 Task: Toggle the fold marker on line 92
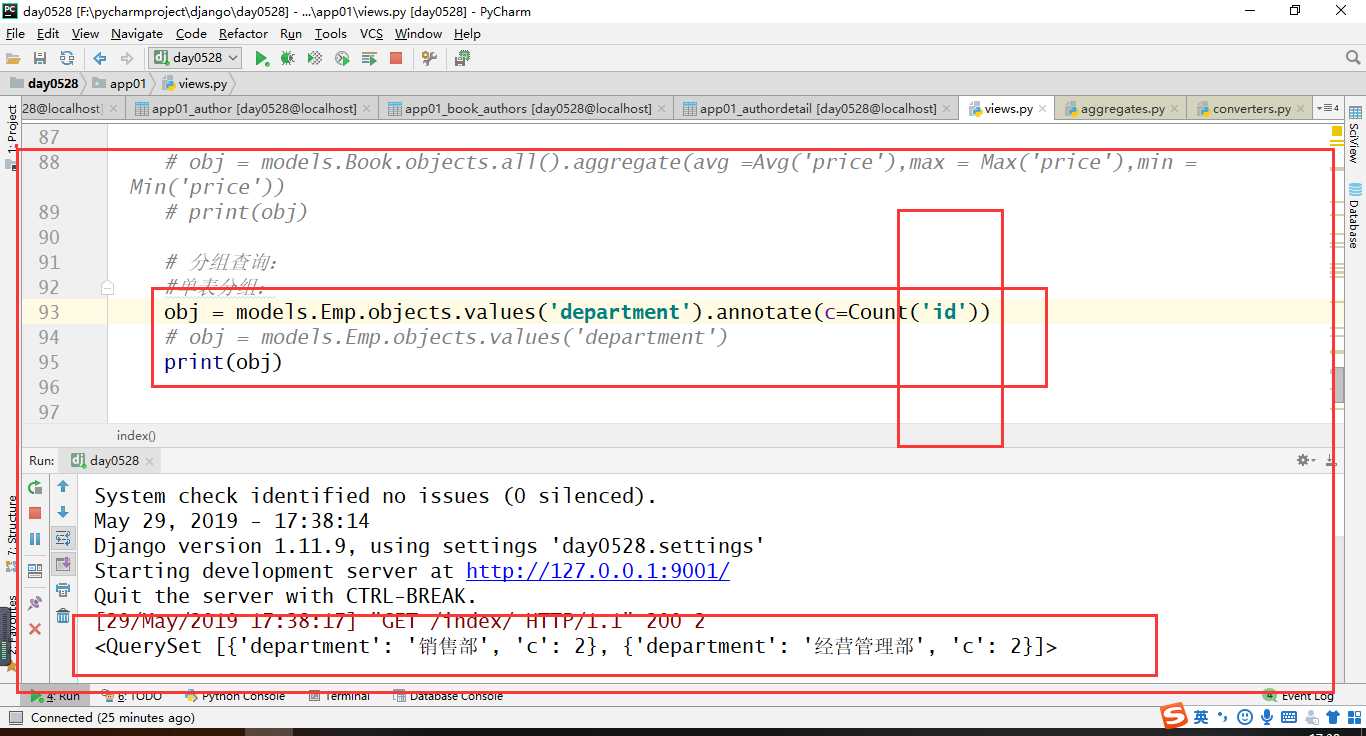click(107, 287)
